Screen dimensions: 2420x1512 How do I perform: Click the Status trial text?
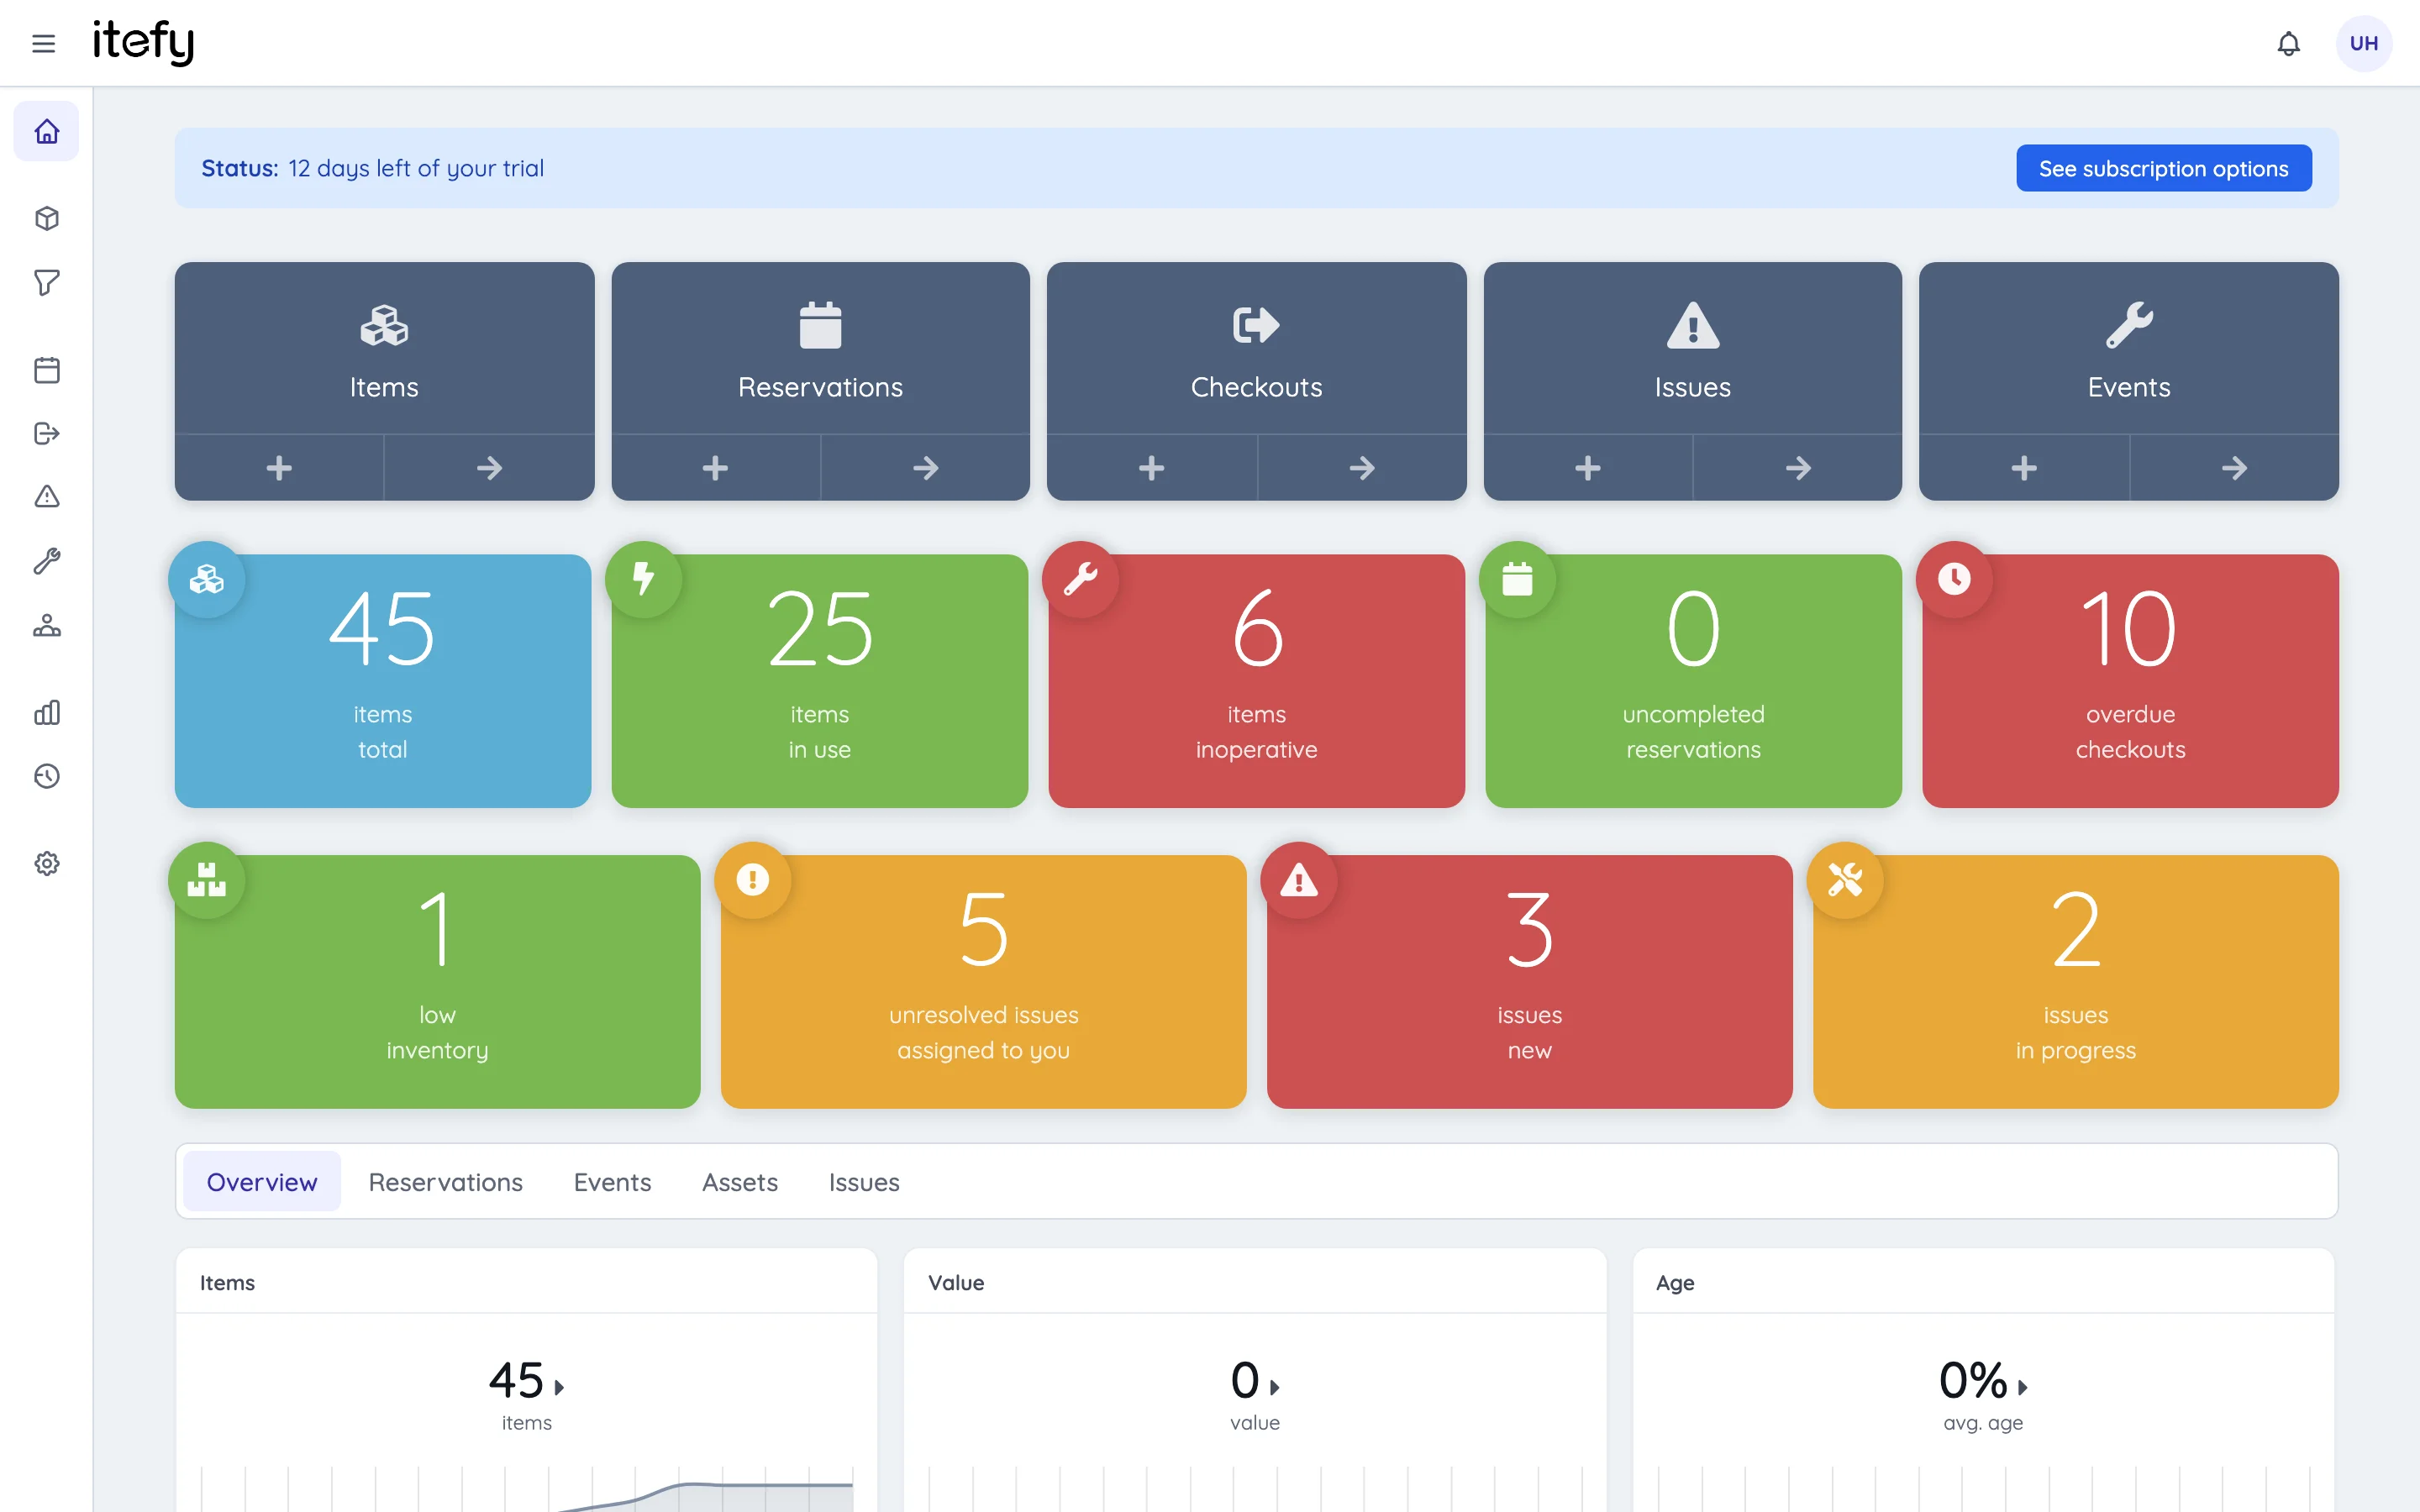[373, 168]
